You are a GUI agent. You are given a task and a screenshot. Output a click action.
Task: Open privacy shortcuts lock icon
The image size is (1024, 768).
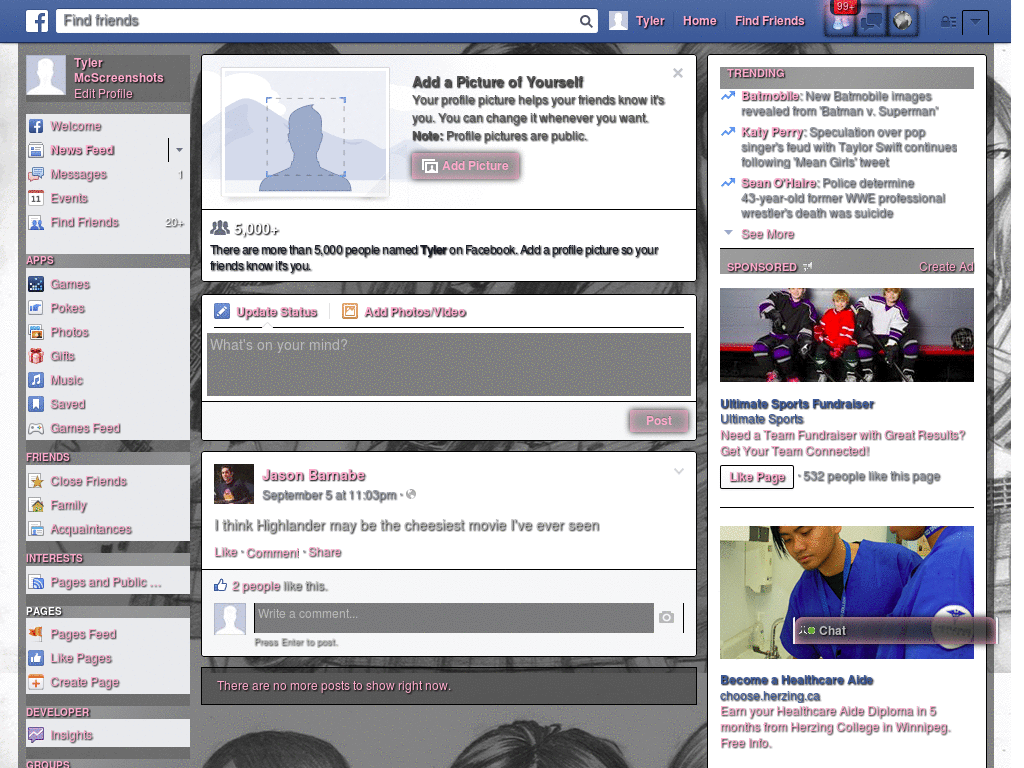[948, 22]
